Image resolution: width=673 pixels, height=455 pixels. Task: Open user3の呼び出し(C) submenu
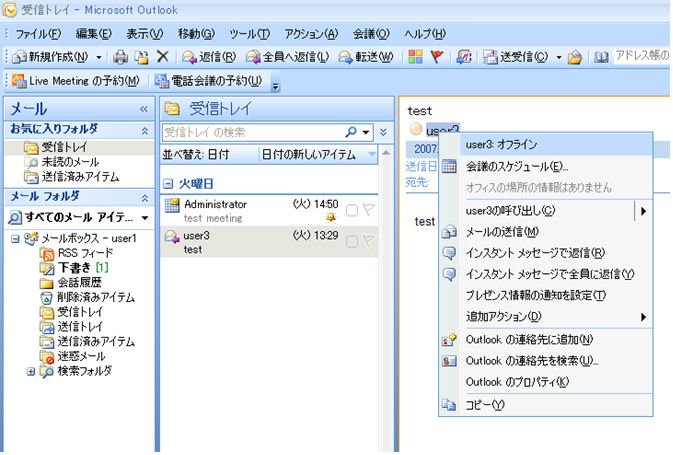[546, 211]
